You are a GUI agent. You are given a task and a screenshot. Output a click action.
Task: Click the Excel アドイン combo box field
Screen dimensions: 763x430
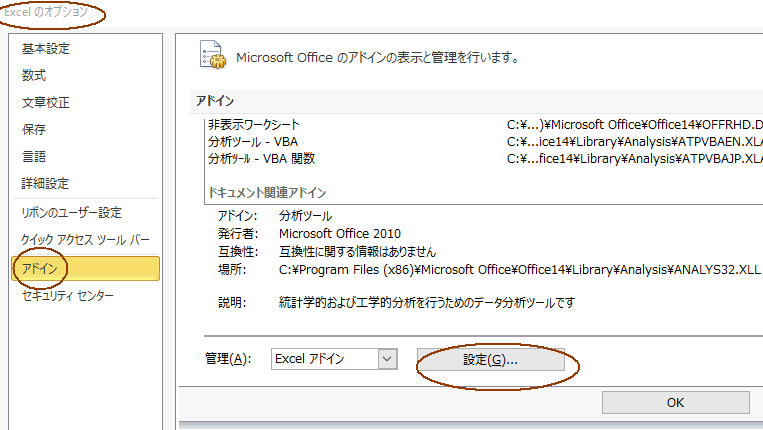[334, 359]
